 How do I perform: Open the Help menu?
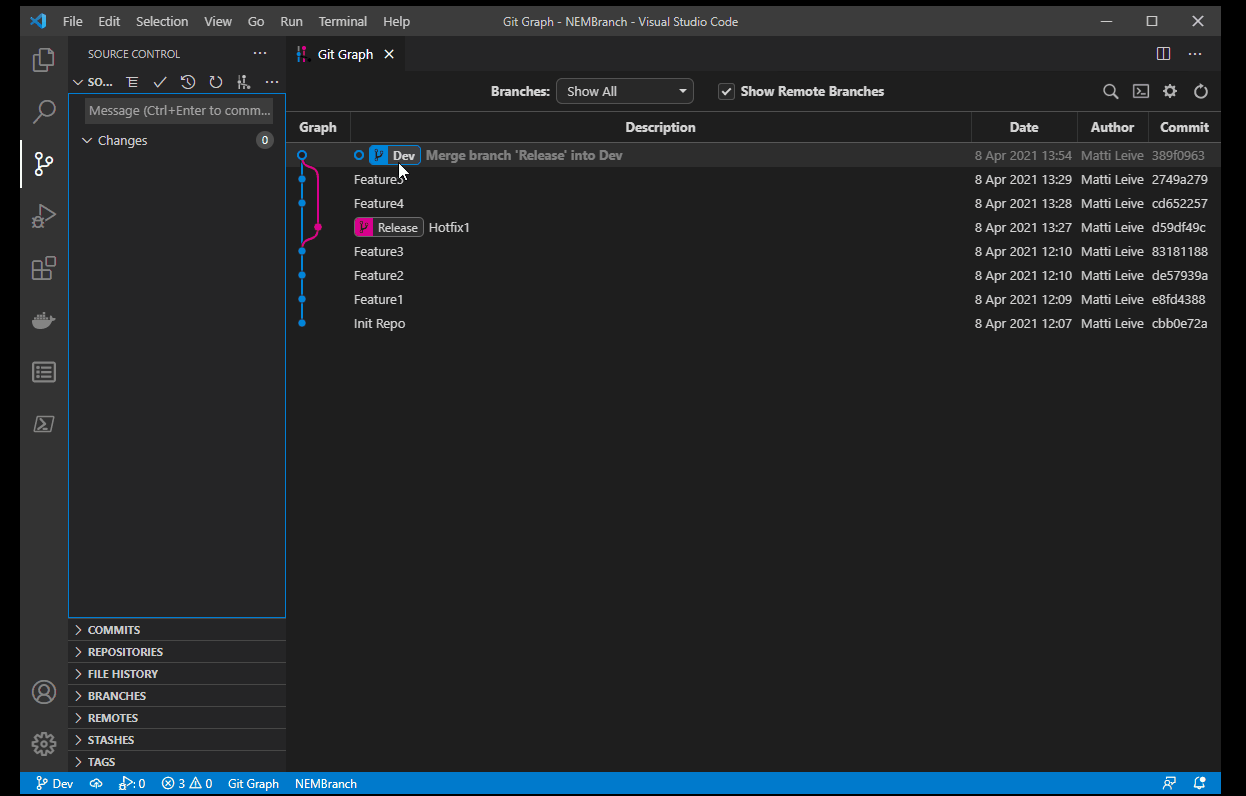396,21
